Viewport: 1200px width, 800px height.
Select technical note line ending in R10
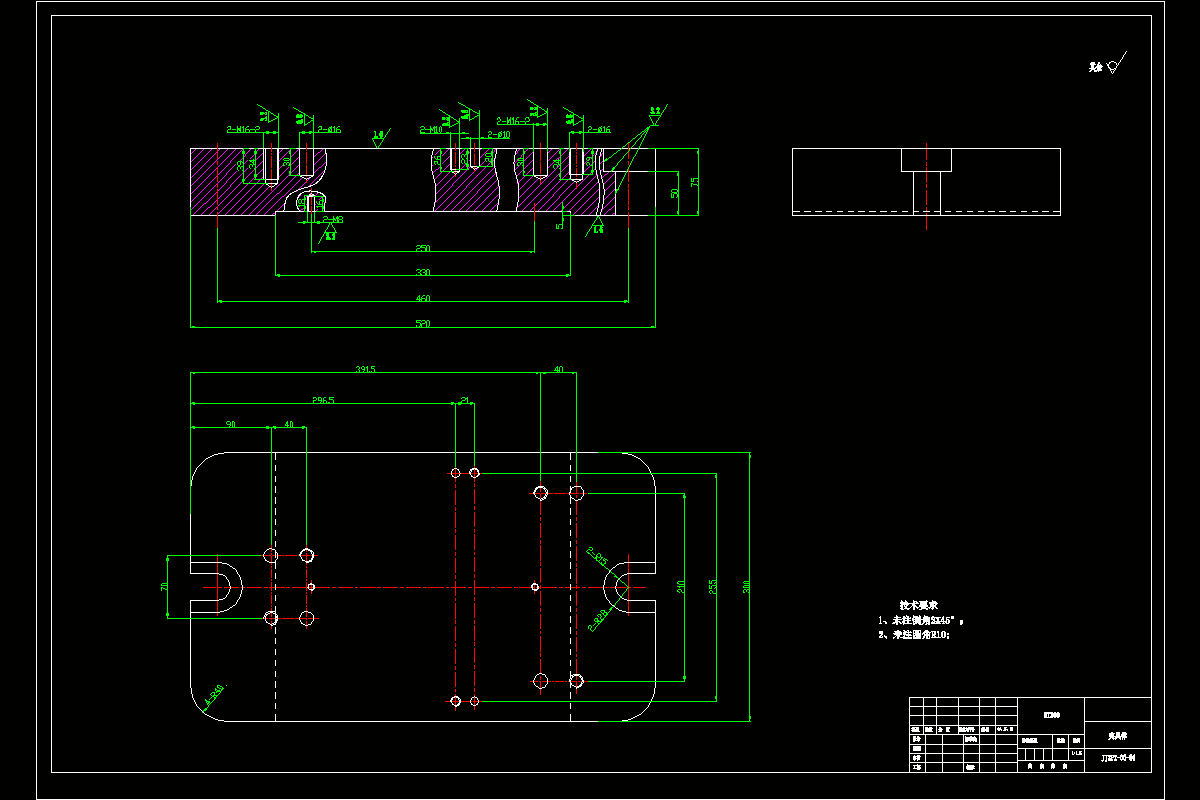pyautogui.click(x=914, y=634)
